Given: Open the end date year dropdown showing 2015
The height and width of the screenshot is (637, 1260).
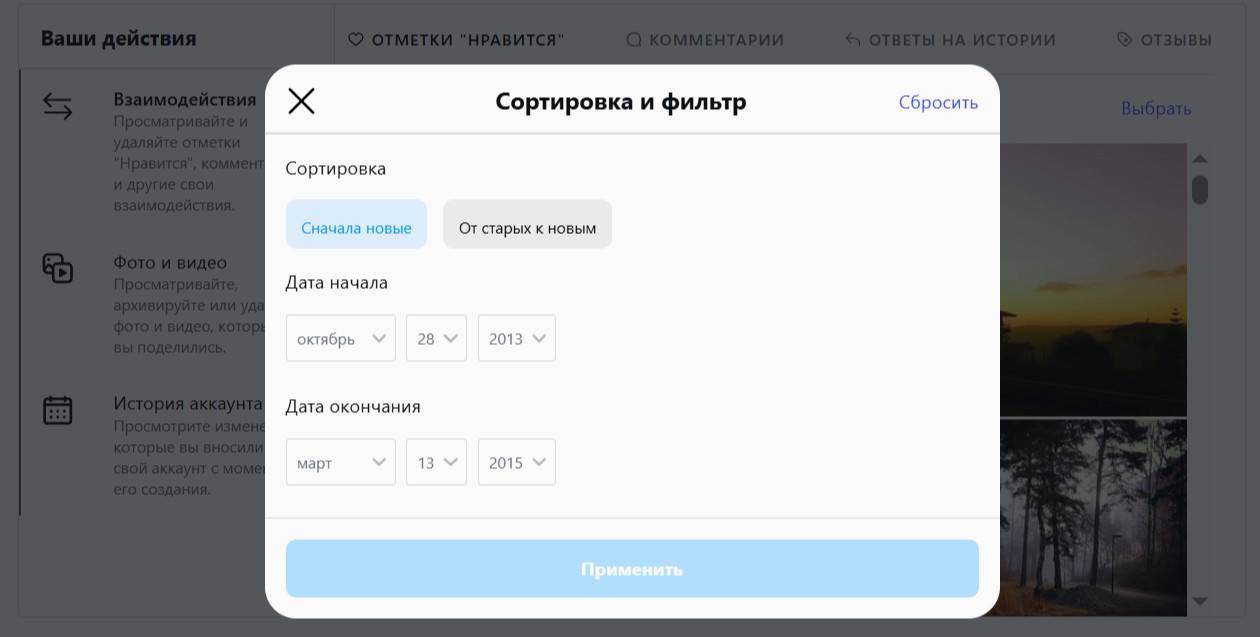Looking at the screenshot, I should [x=516, y=462].
